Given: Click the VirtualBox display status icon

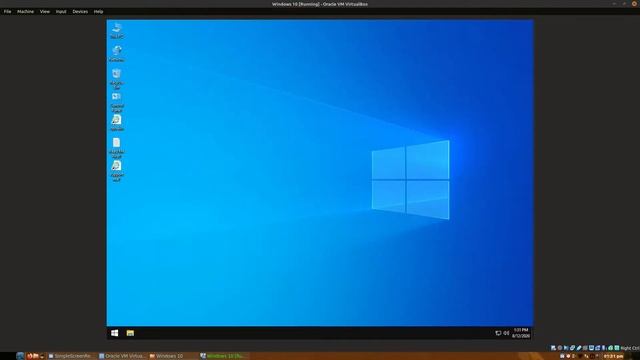Looking at the screenshot, I should (591, 348).
